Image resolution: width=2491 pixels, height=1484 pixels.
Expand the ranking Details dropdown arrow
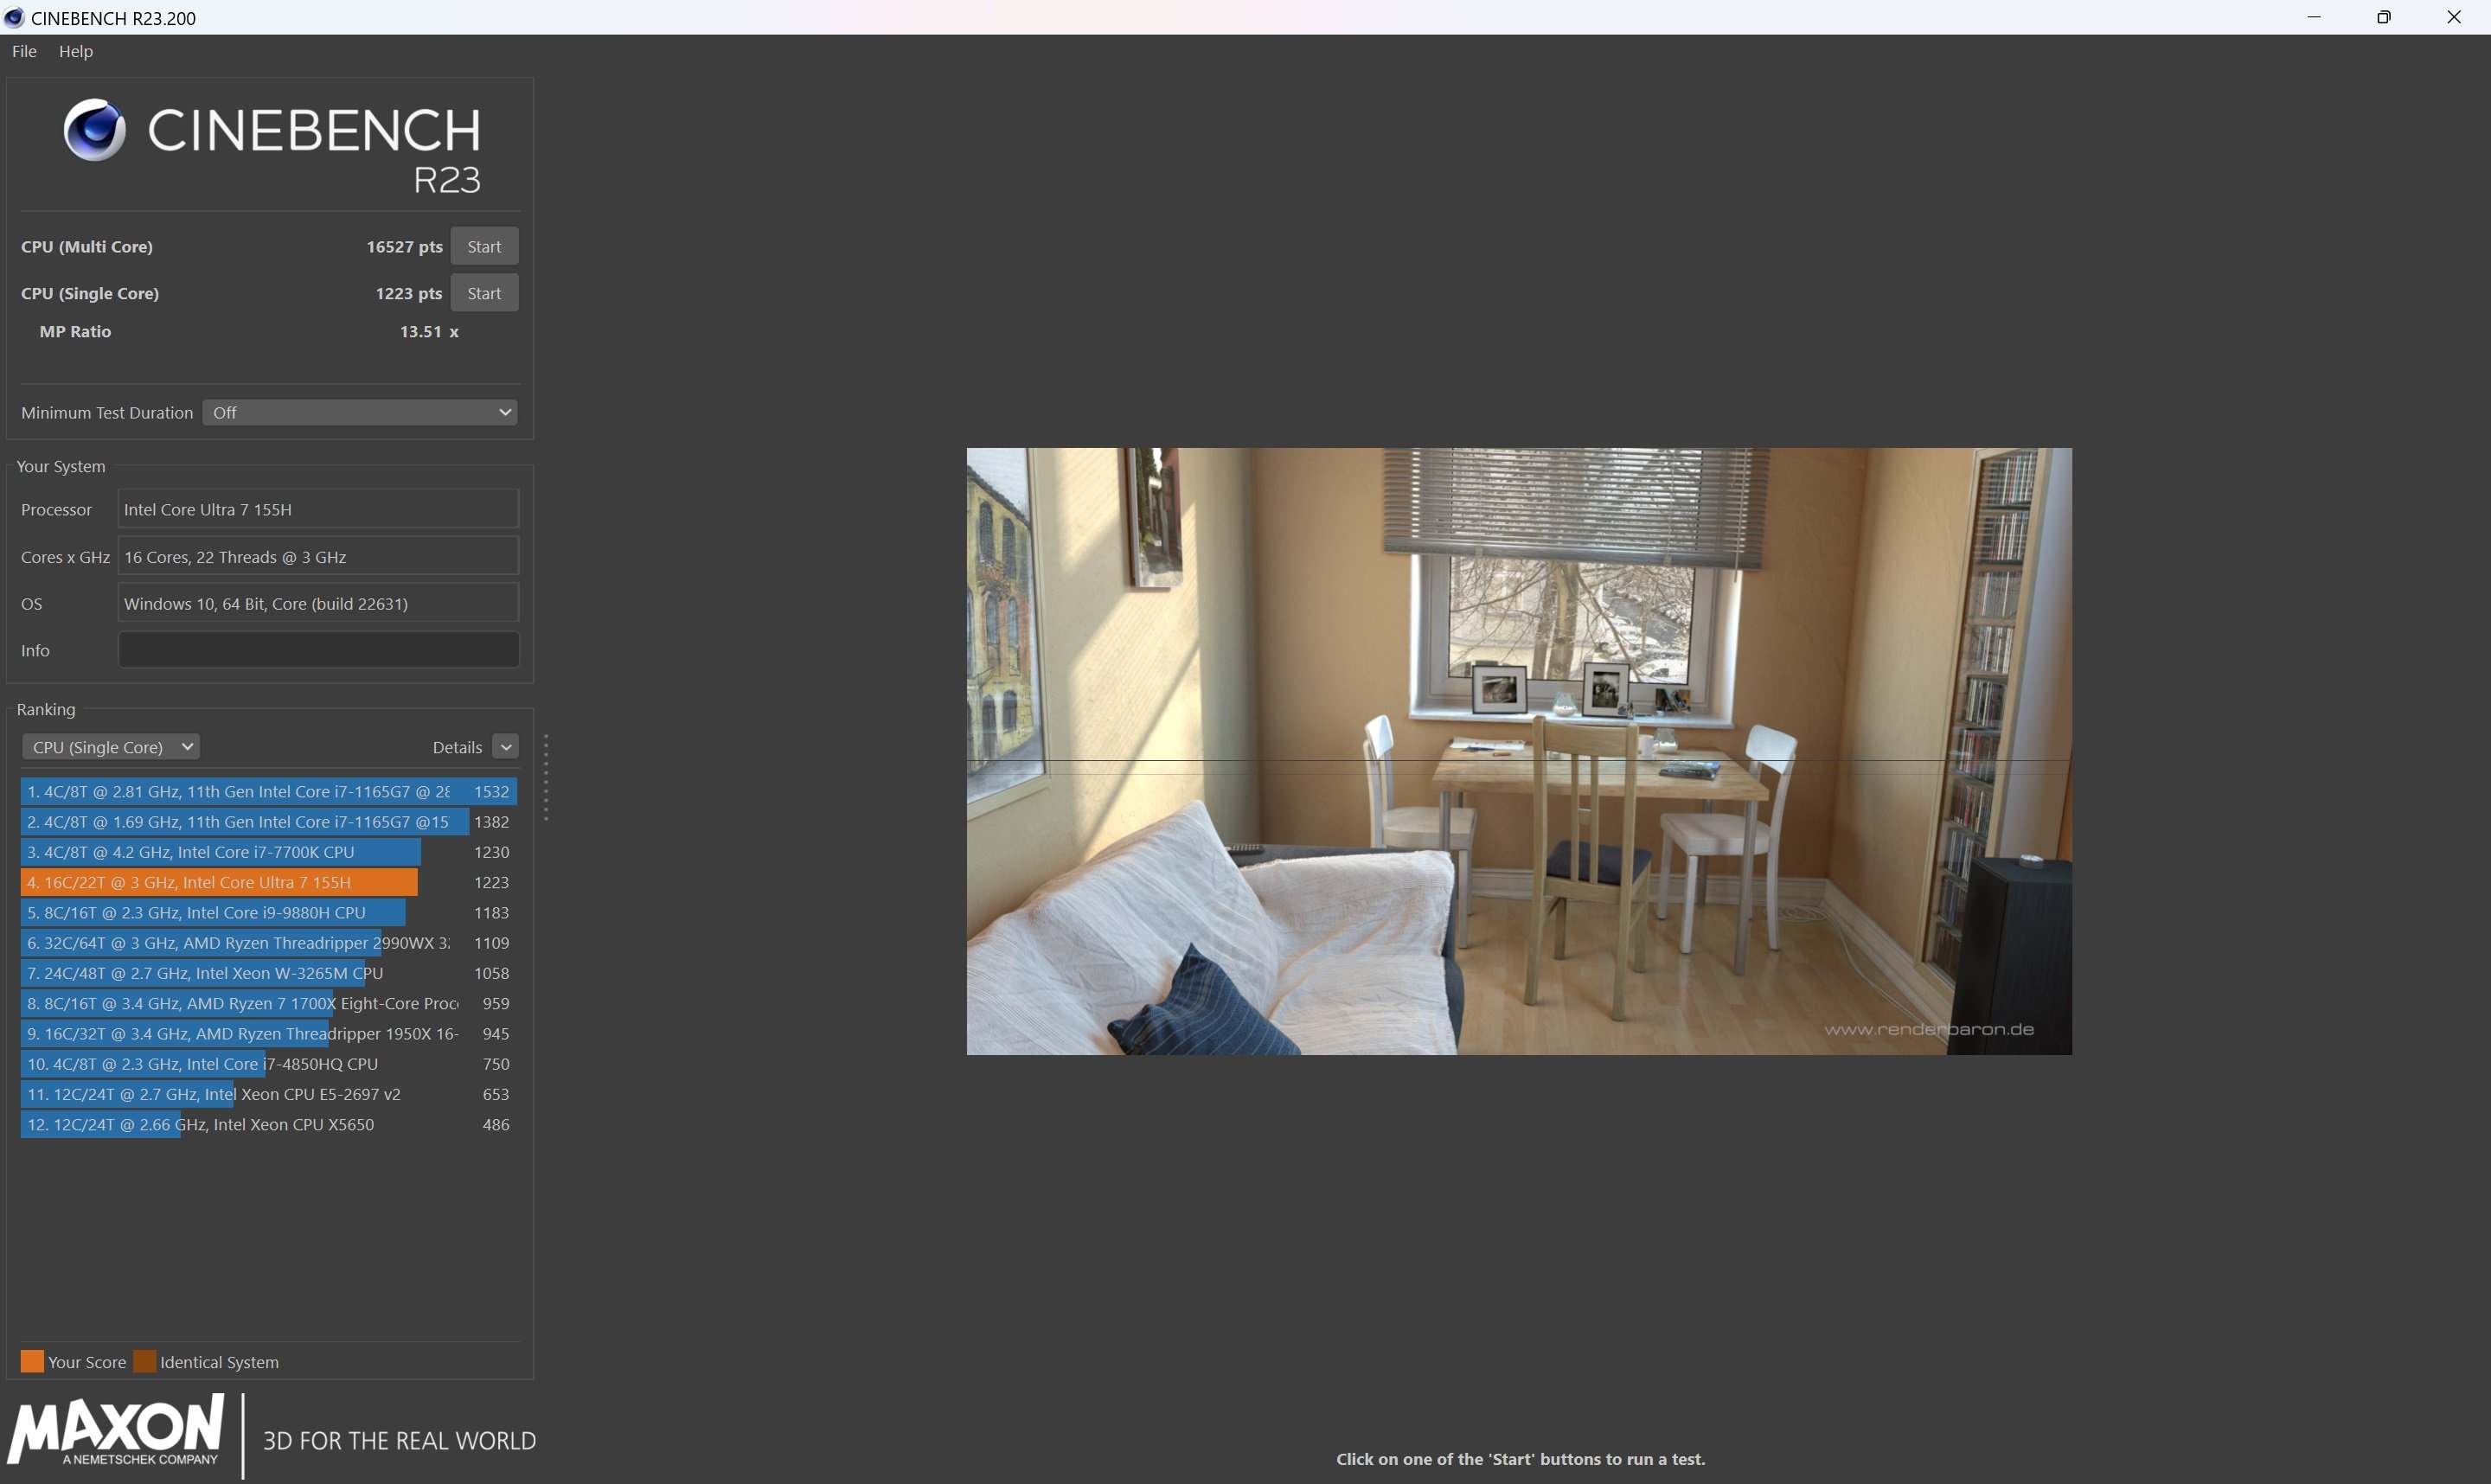point(505,747)
